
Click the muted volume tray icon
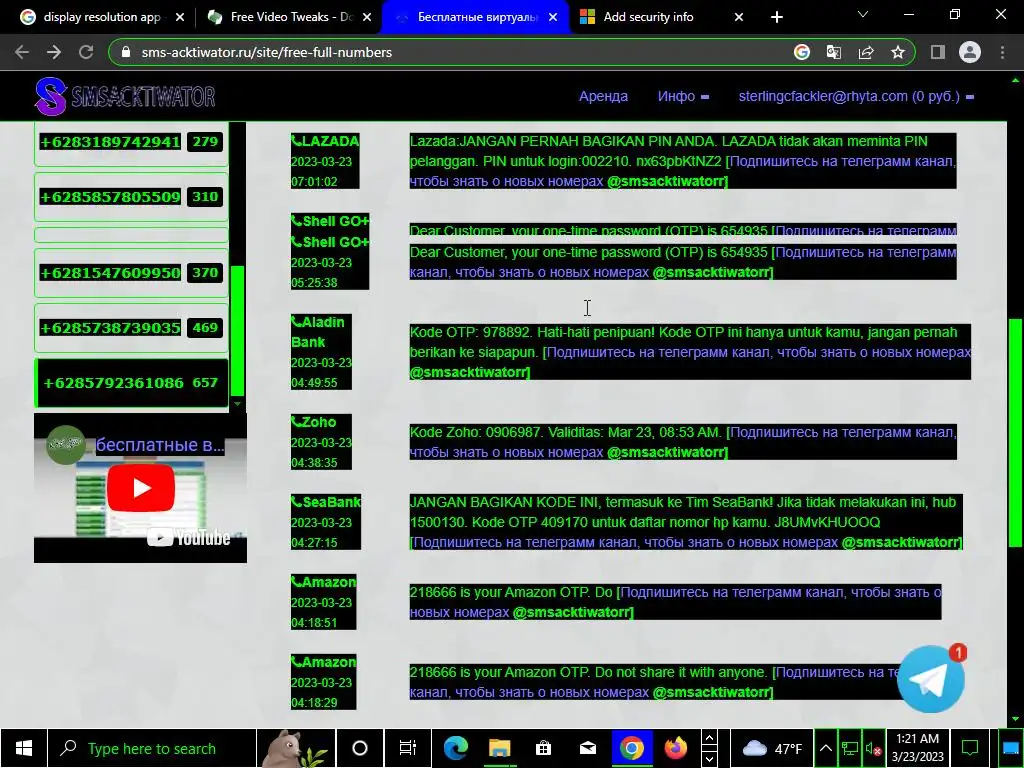click(873, 748)
